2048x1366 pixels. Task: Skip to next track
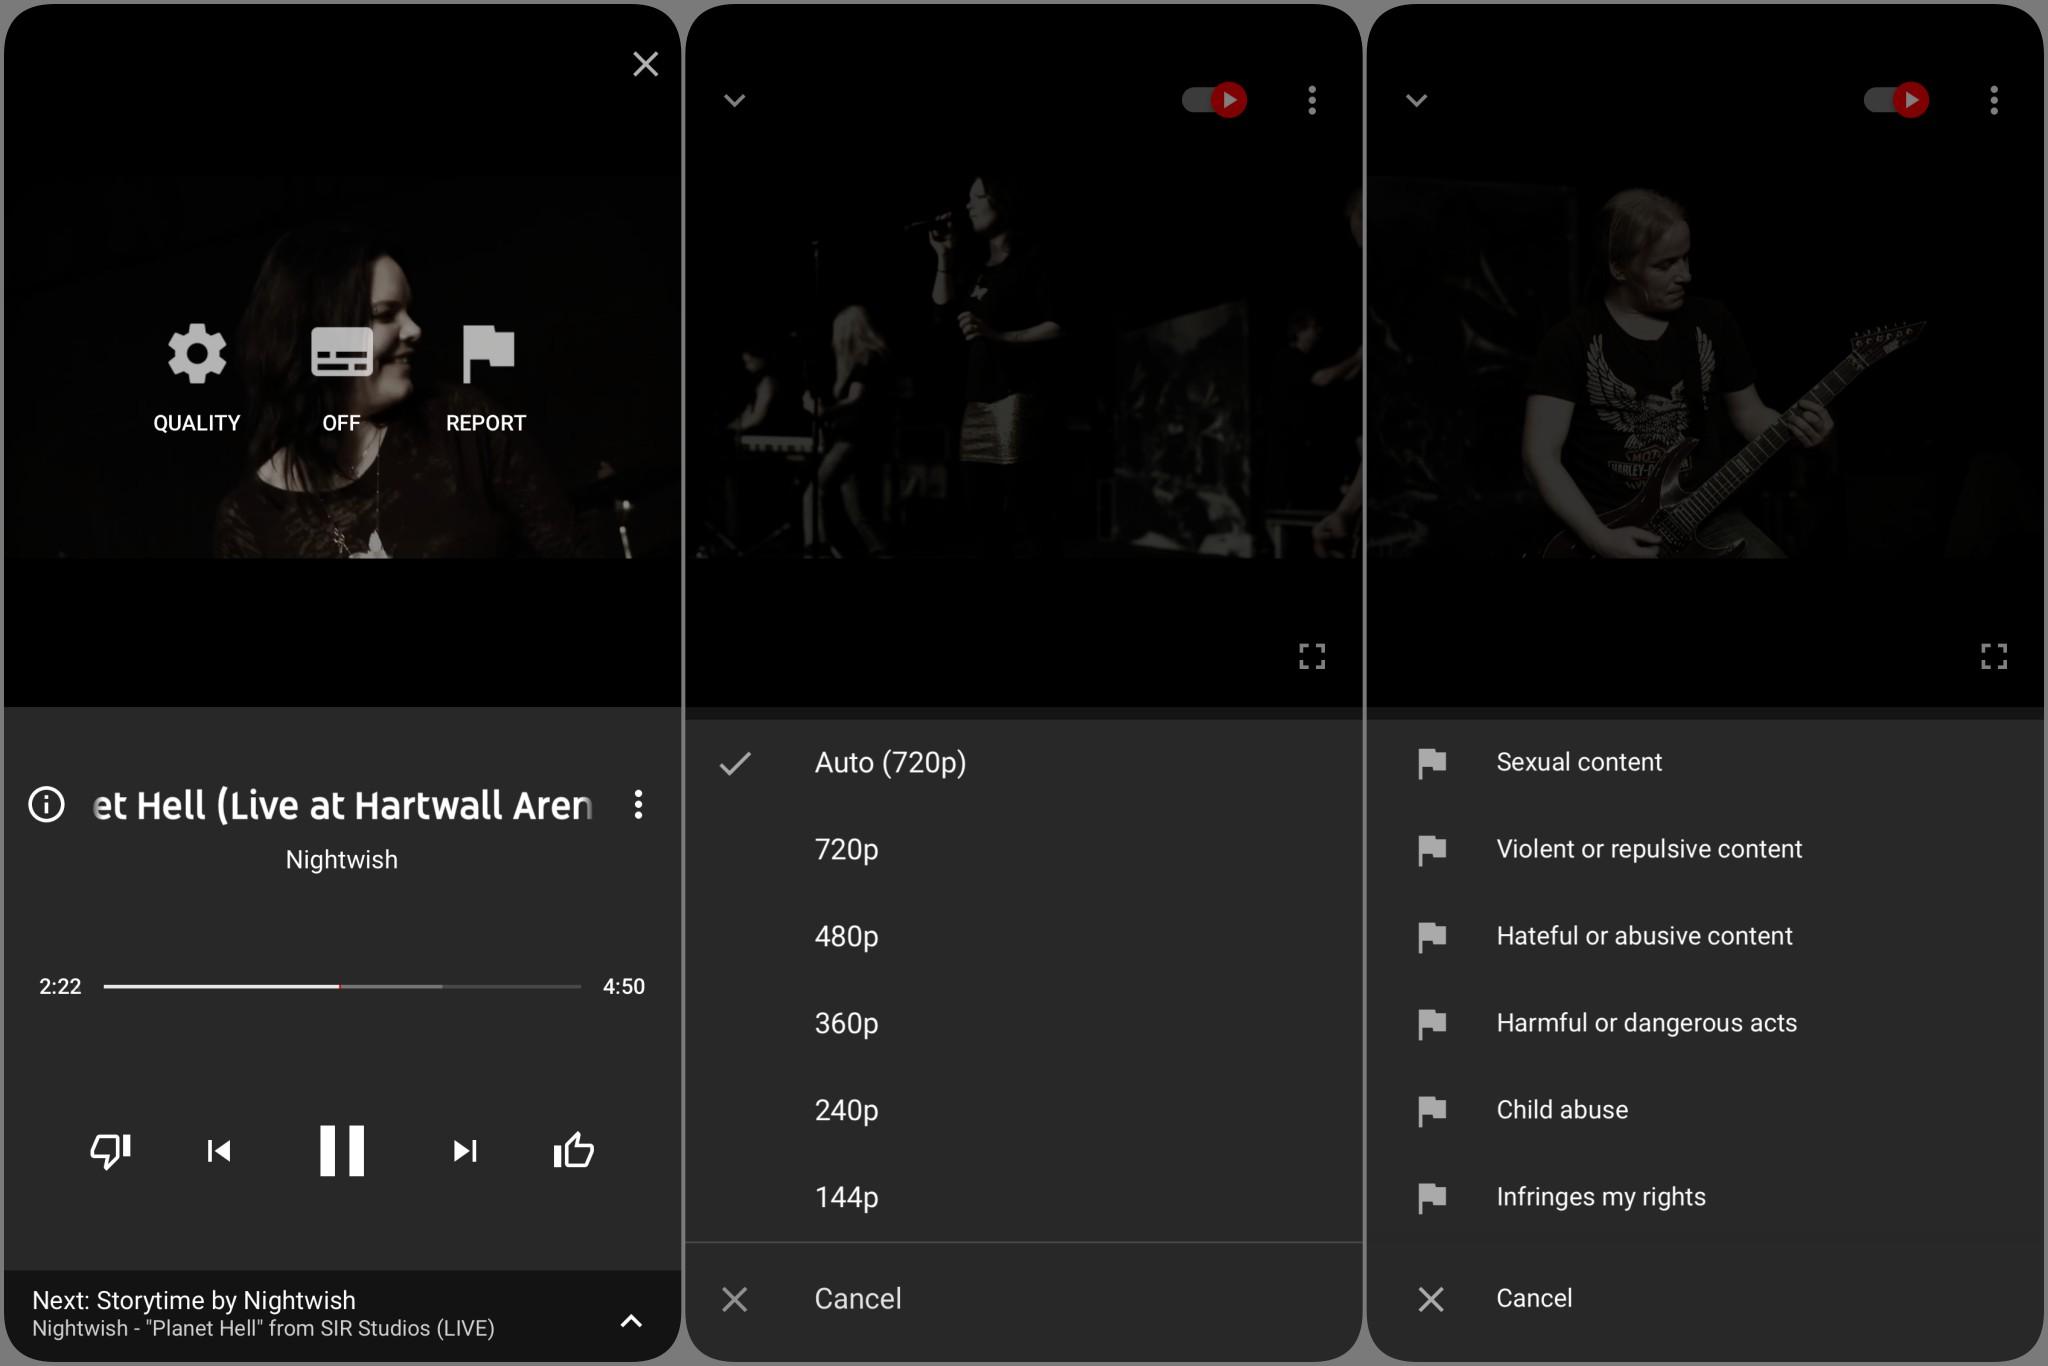tap(465, 1151)
